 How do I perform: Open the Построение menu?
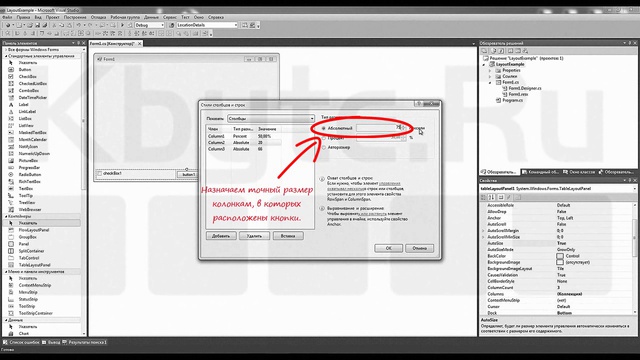75,18
